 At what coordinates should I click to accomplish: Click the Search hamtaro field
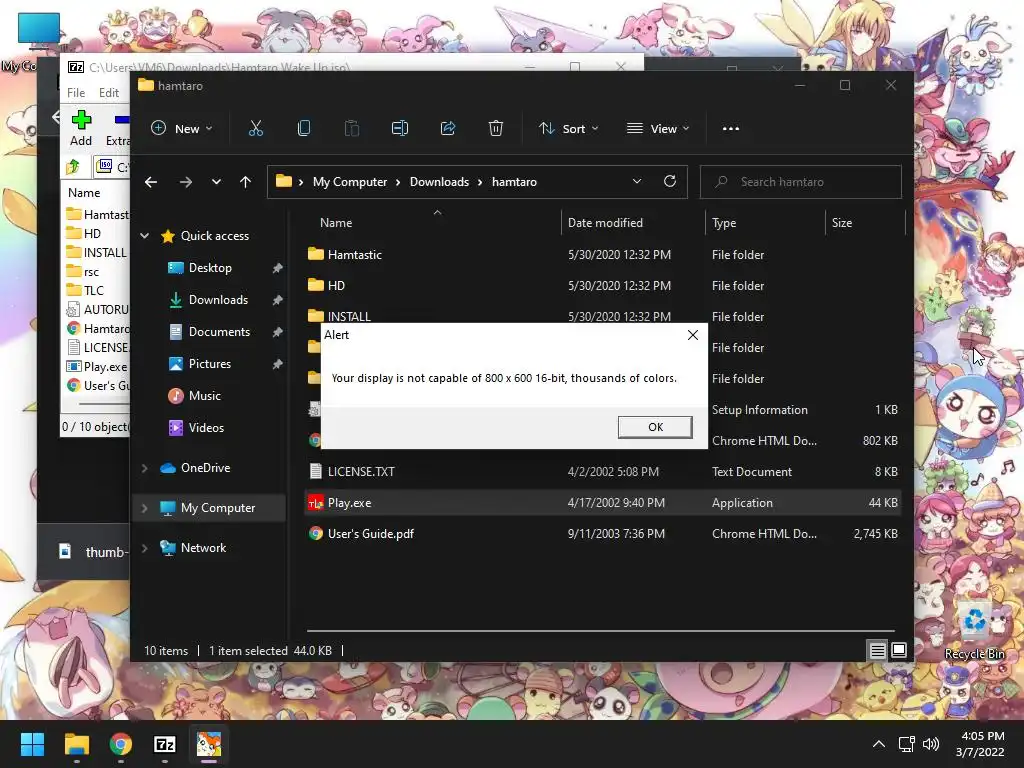click(x=801, y=182)
